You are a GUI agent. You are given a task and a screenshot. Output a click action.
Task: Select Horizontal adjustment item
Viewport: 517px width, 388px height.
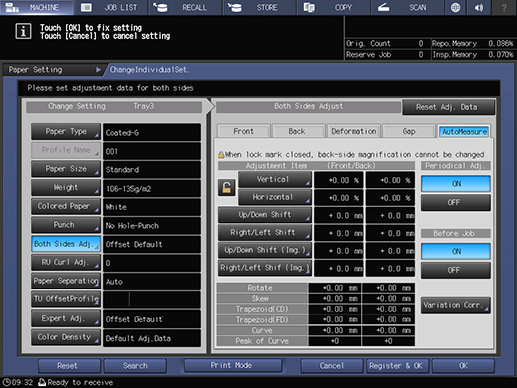275,197
